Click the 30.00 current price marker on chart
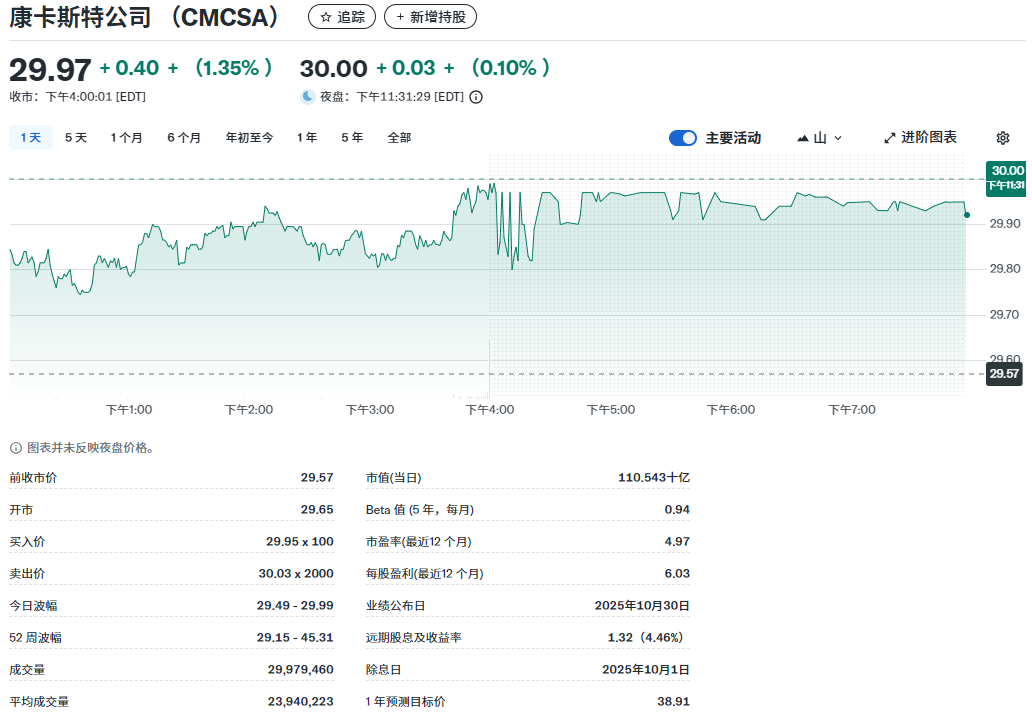Viewport: 1032px width, 719px height. 1006,171
